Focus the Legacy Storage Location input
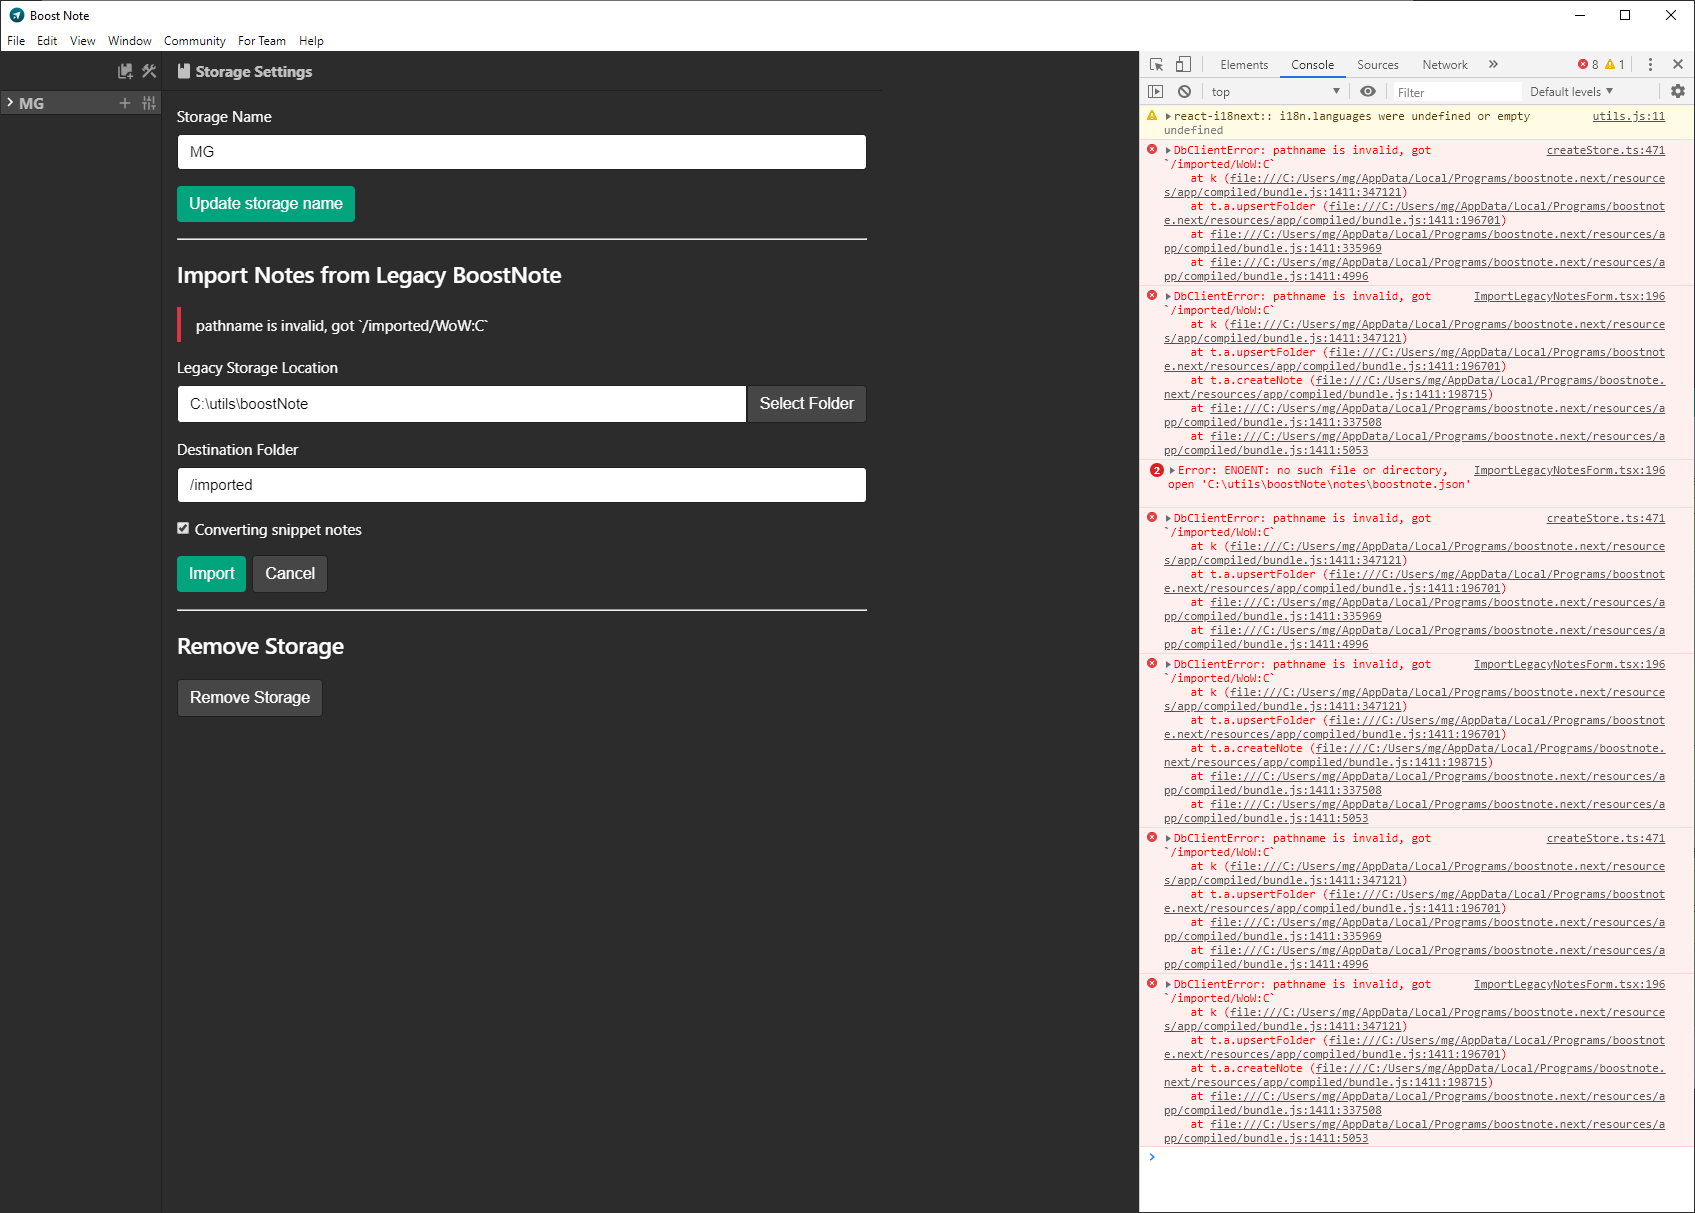The height and width of the screenshot is (1213, 1695). pos(461,404)
